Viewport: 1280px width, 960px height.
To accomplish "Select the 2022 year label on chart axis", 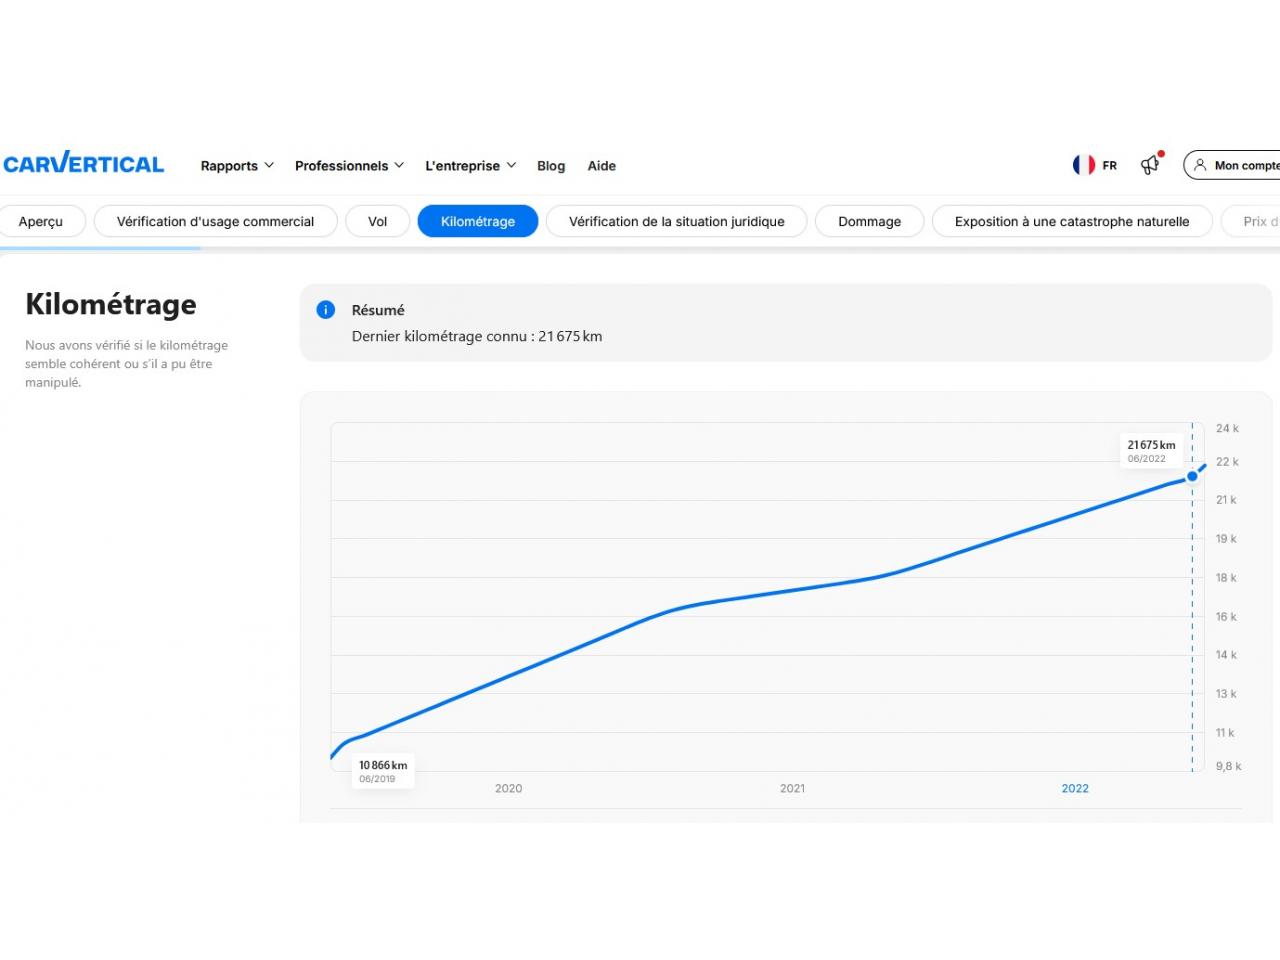I will pos(1075,789).
